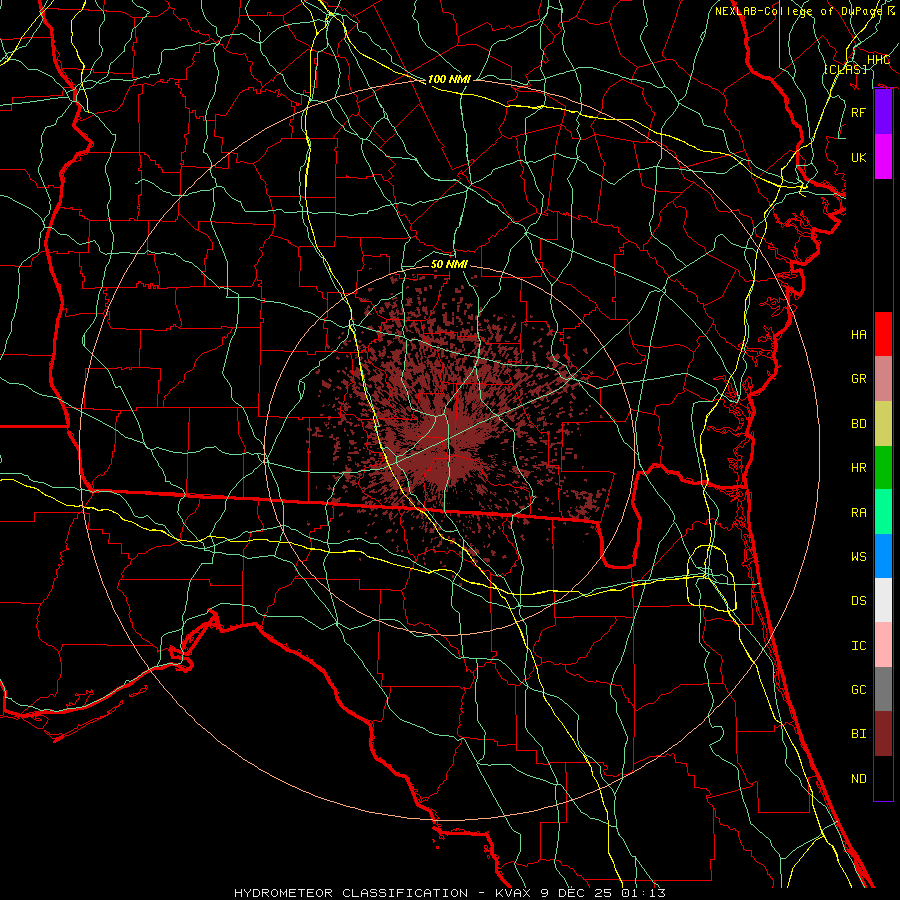Click the 'RF' legend label
900x900 pixels.
point(859,112)
